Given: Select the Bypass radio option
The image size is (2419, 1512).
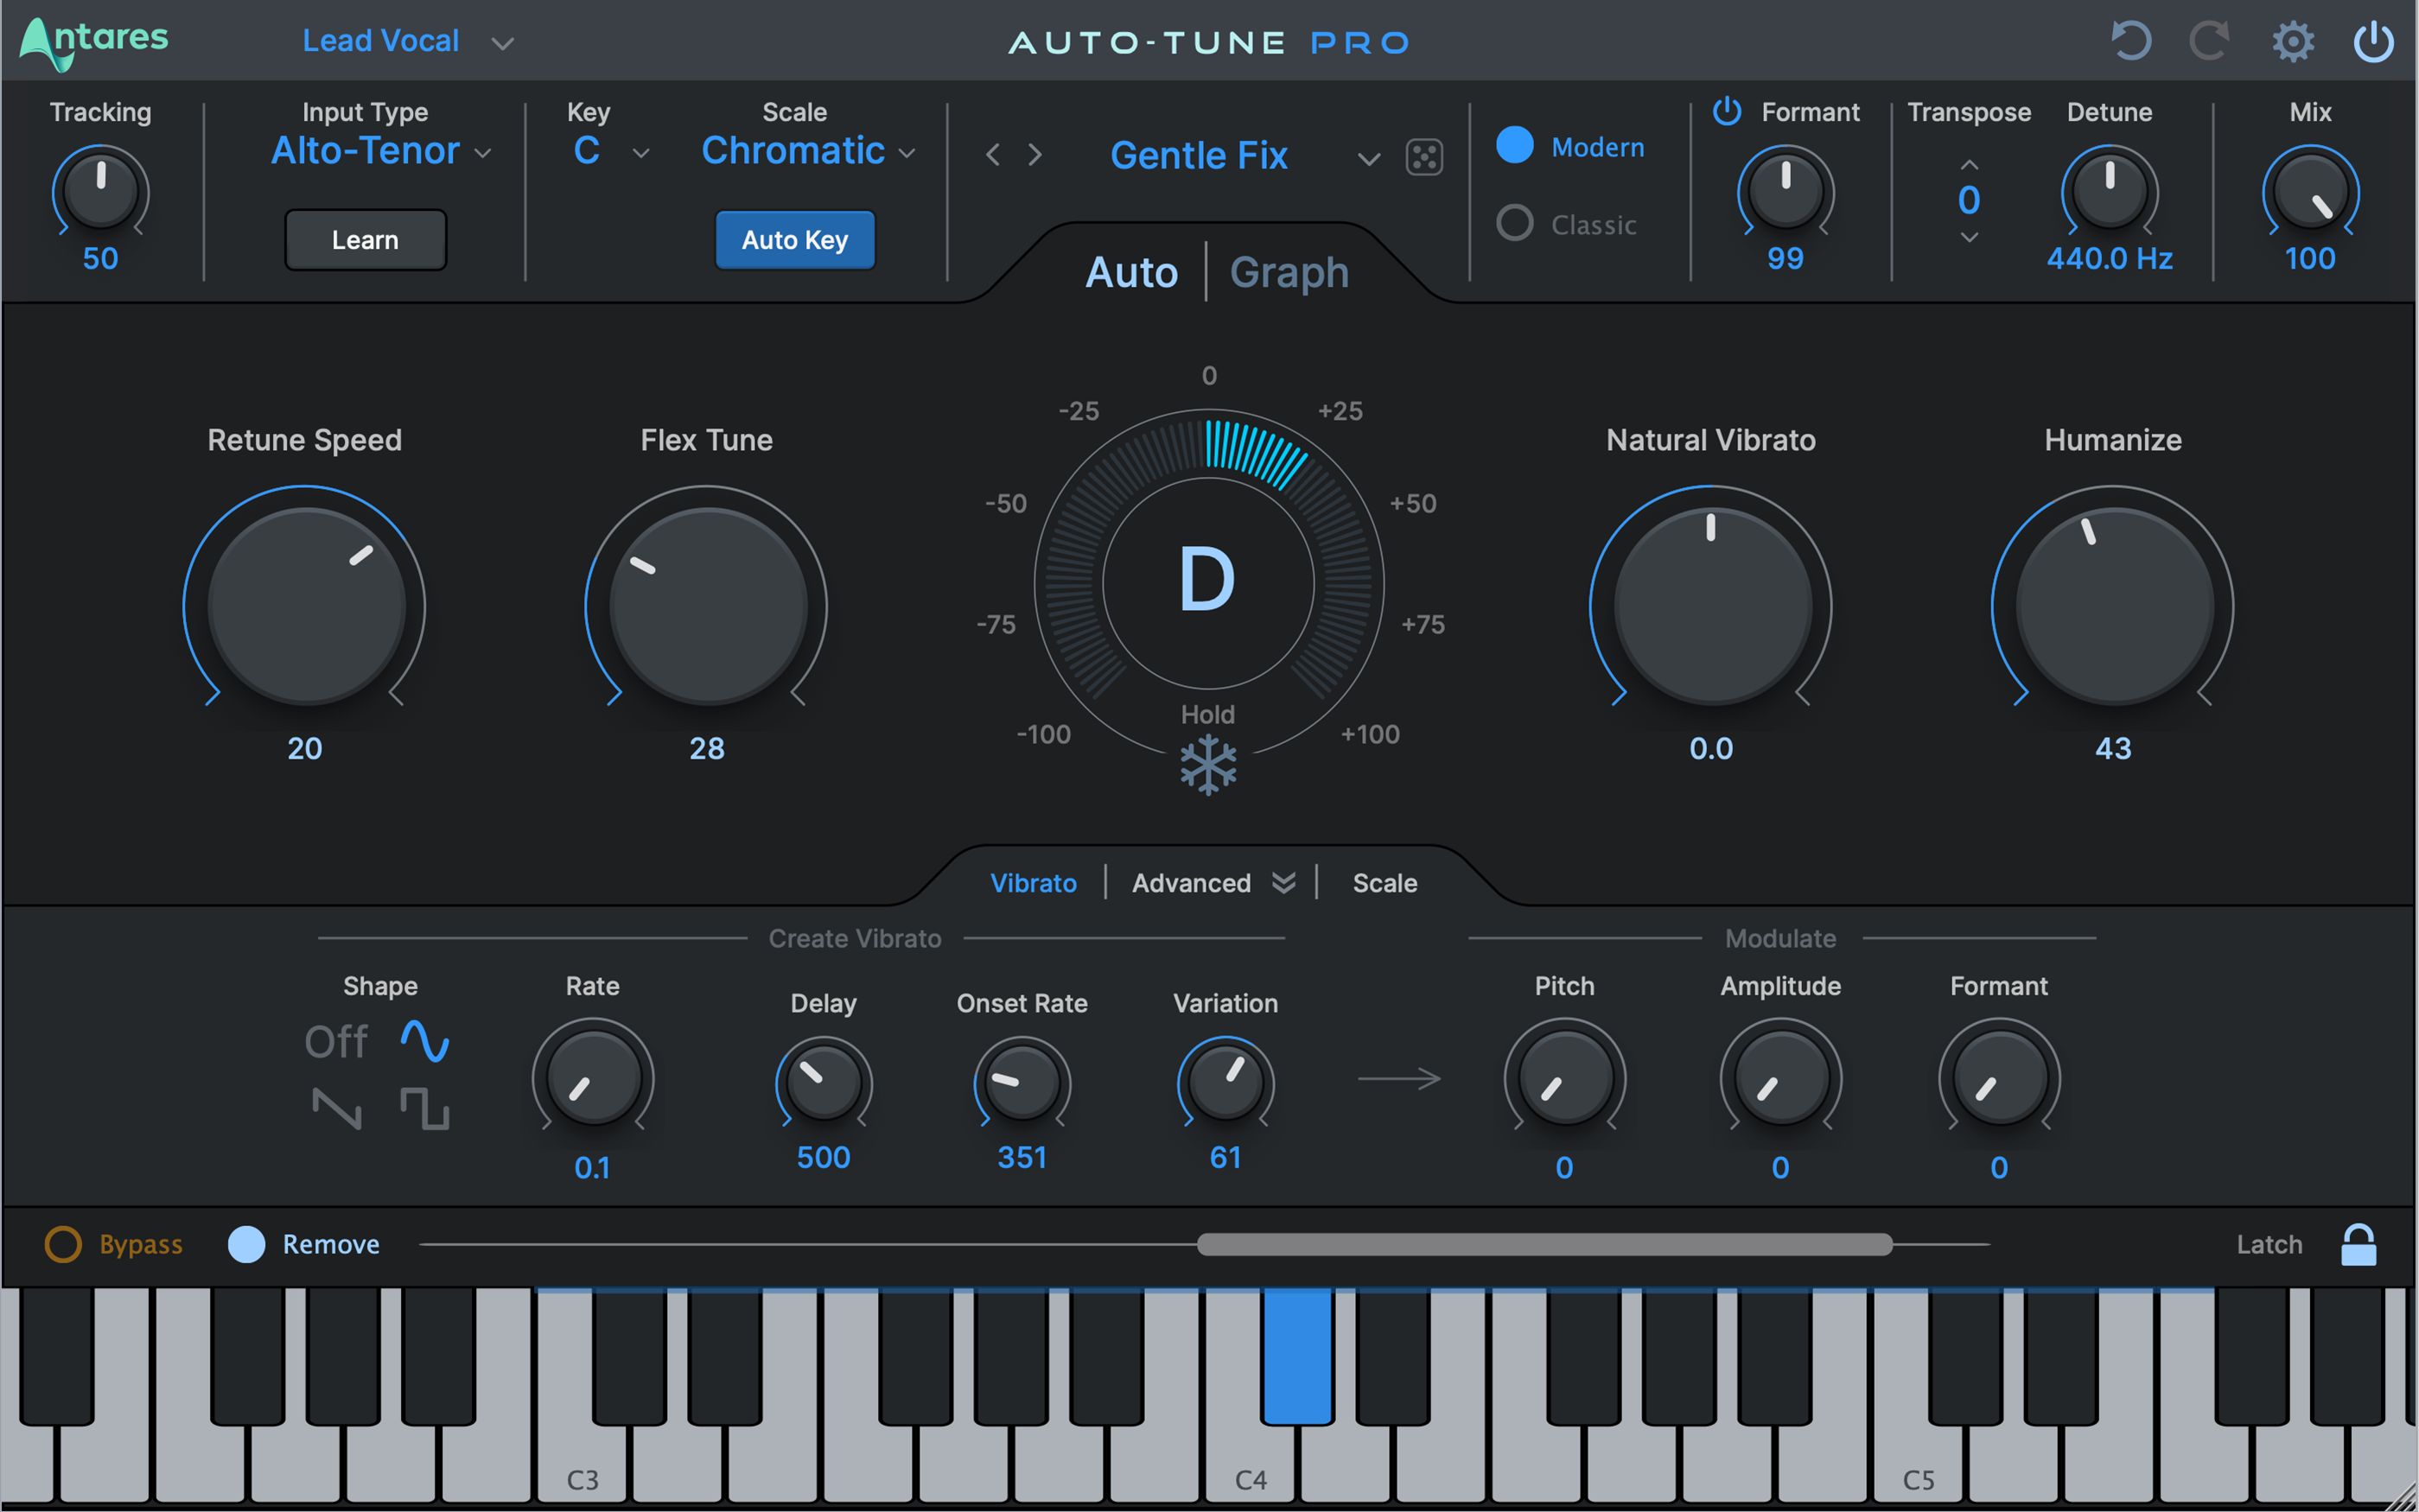Looking at the screenshot, I should click(x=63, y=1244).
